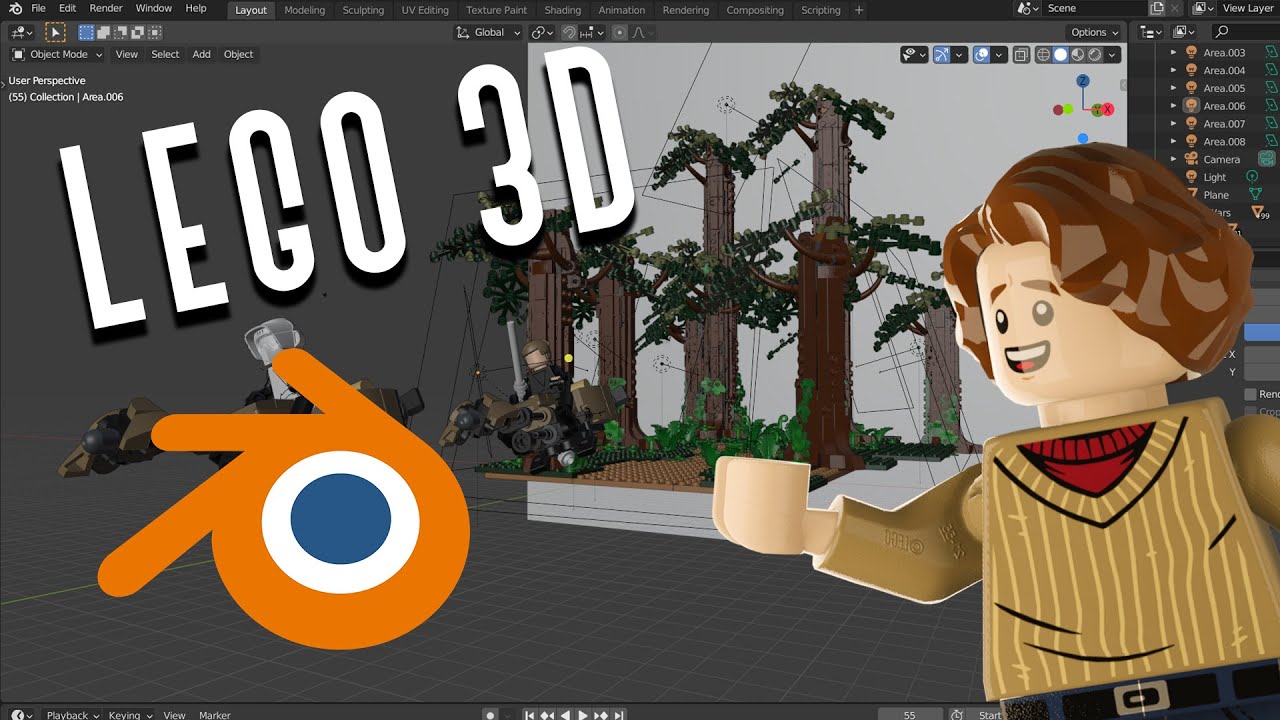Open the Global transform orientation dropdown
This screenshot has height=720, width=1280.
pos(488,32)
